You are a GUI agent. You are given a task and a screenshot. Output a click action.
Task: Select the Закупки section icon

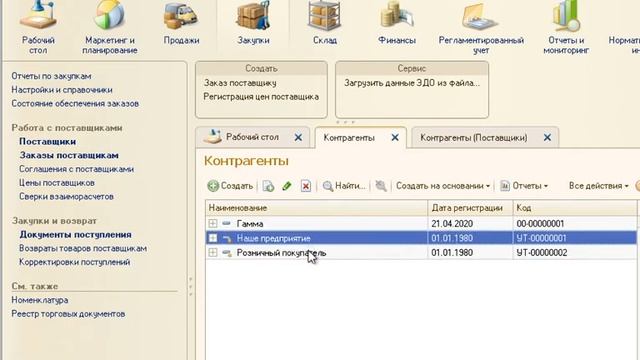[x=253, y=16]
